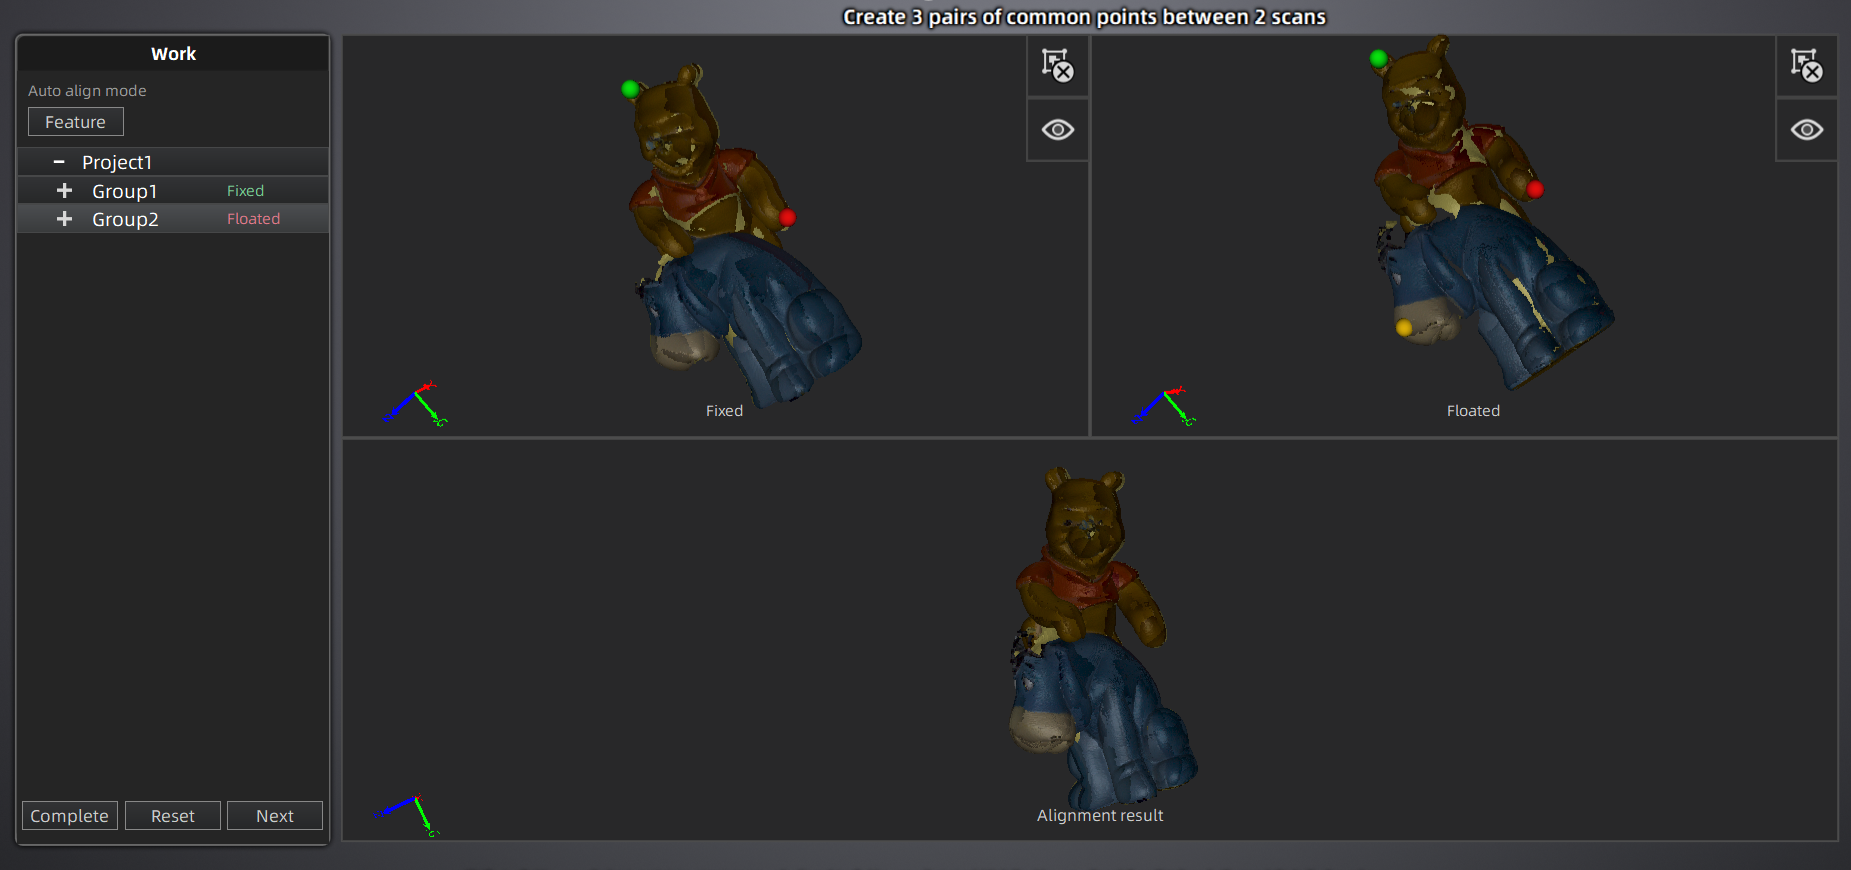Select the green point in Floated viewport
Image resolution: width=1851 pixels, height=870 pixels.
point(1379,58)
